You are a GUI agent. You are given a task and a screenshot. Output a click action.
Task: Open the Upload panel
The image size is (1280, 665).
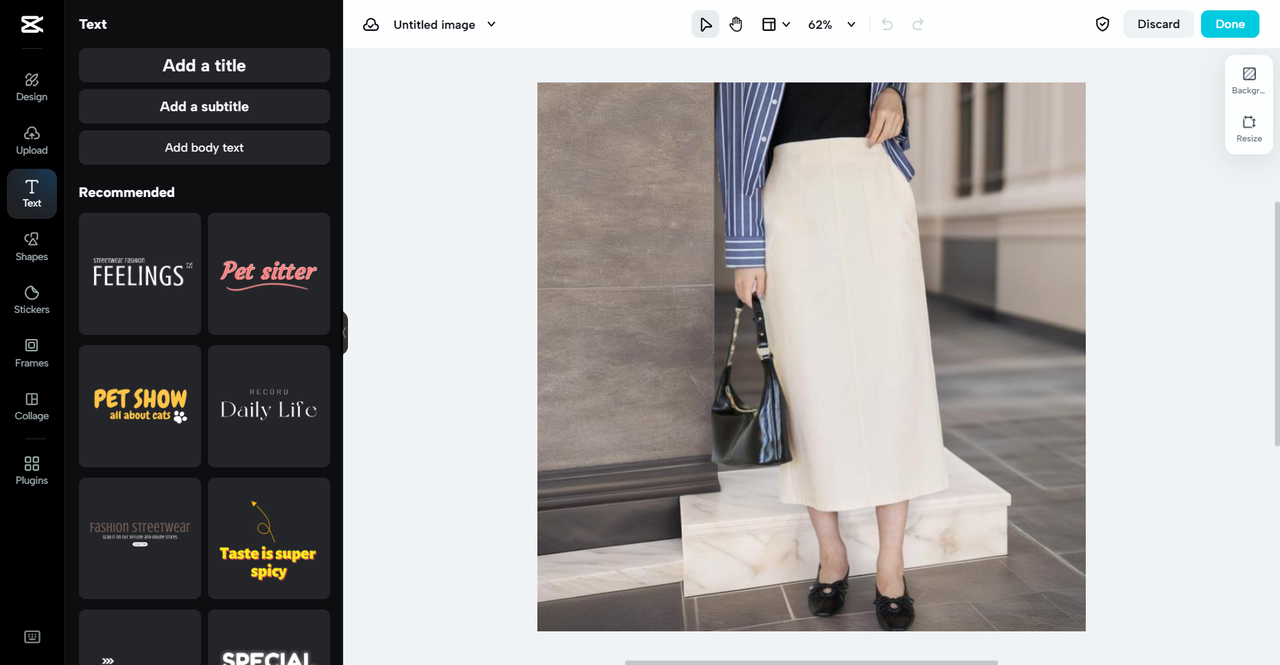pyautogui.click(x=32, y=140)
